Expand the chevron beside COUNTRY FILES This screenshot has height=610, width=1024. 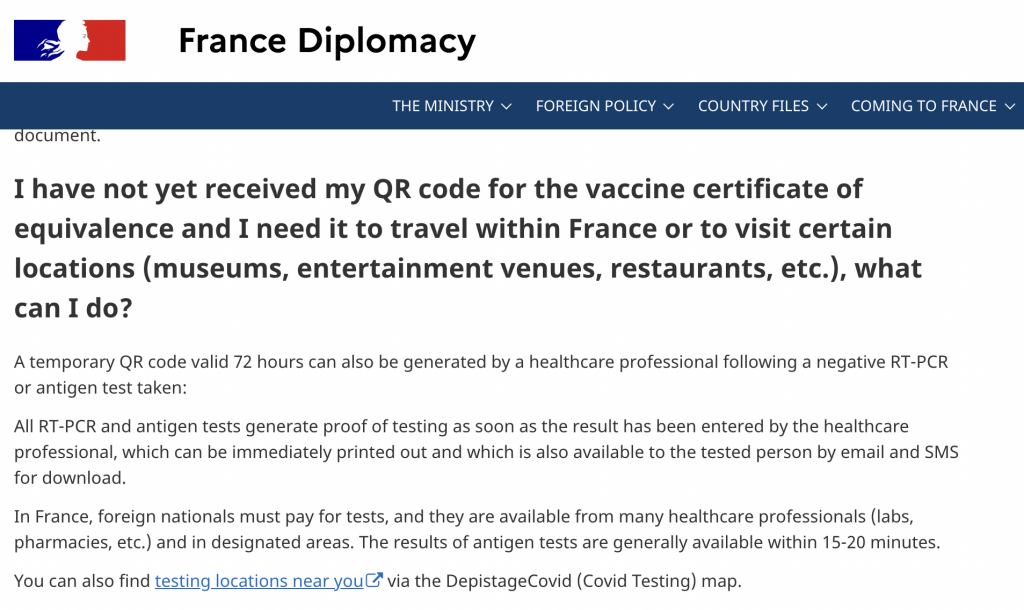822,106
